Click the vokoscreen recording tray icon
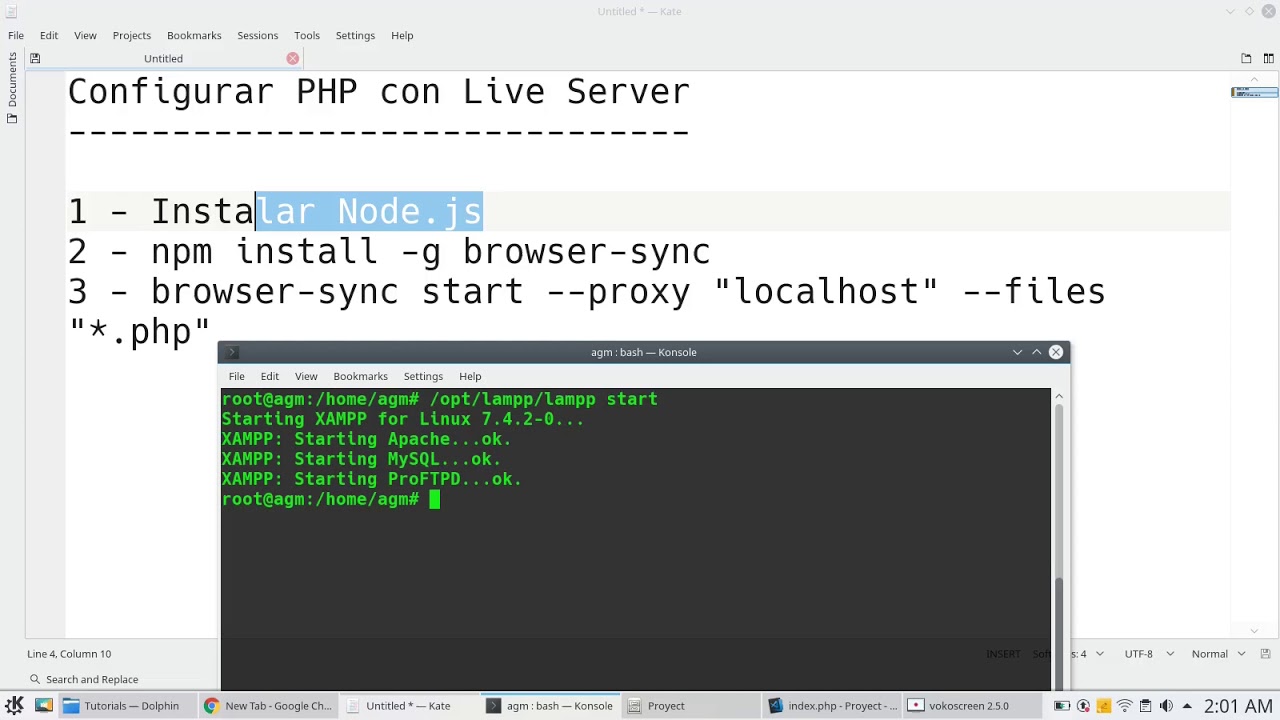 pyautogui.click(x=1083, y=706)
